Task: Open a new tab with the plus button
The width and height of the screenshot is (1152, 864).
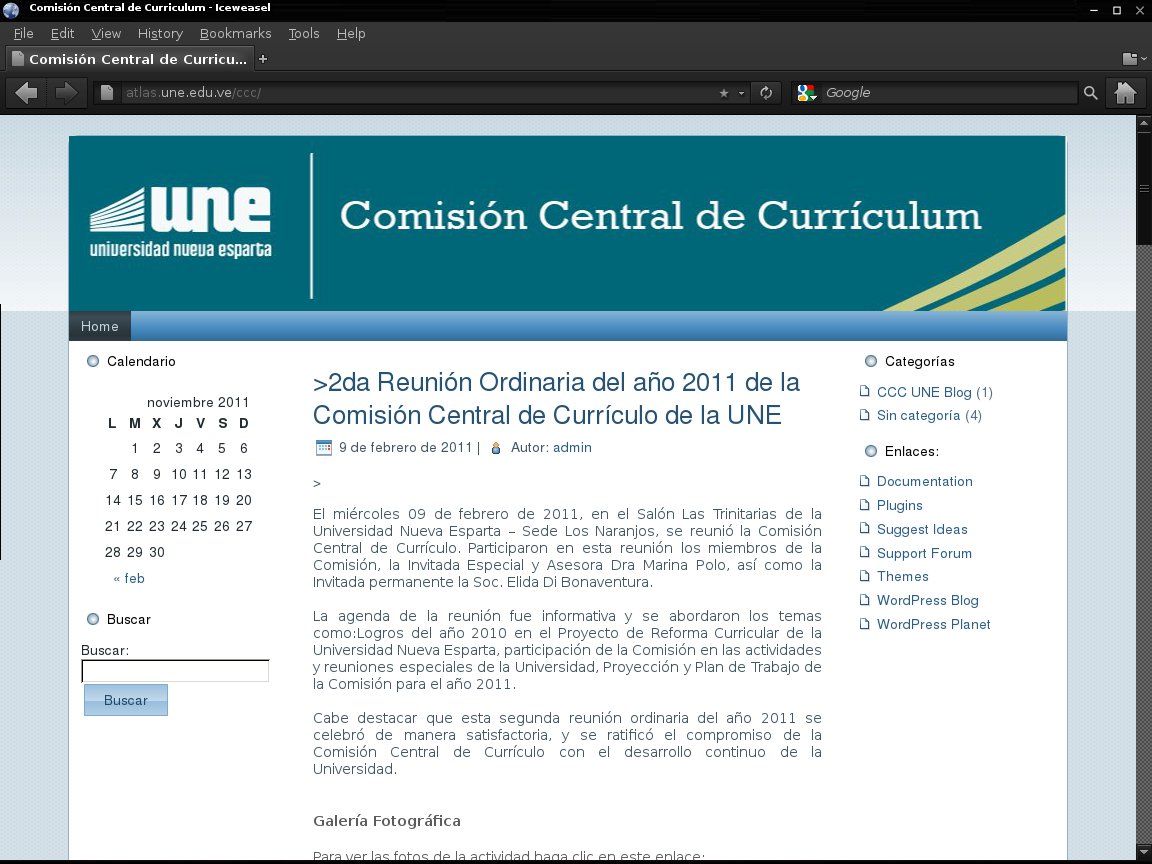Action: [263, 59]
